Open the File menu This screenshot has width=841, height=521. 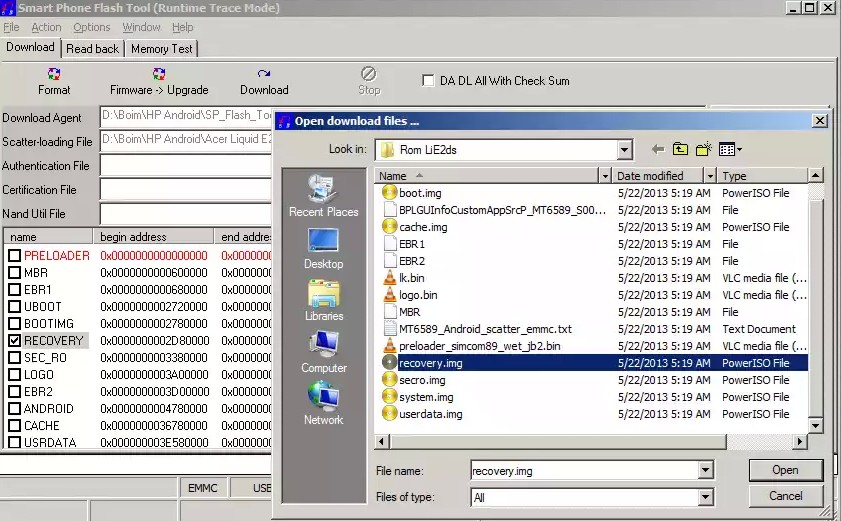tap(11, 27)
